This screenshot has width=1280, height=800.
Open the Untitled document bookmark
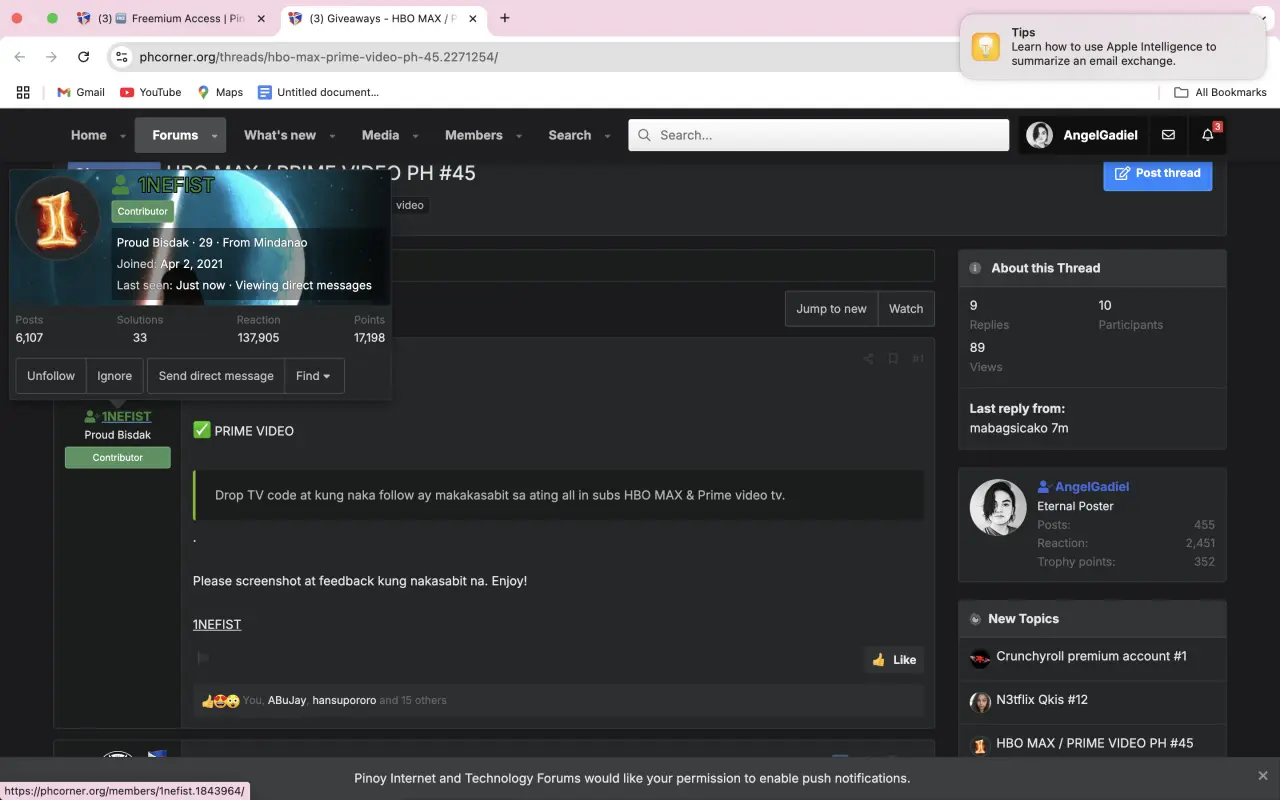(x=318, y=92)
